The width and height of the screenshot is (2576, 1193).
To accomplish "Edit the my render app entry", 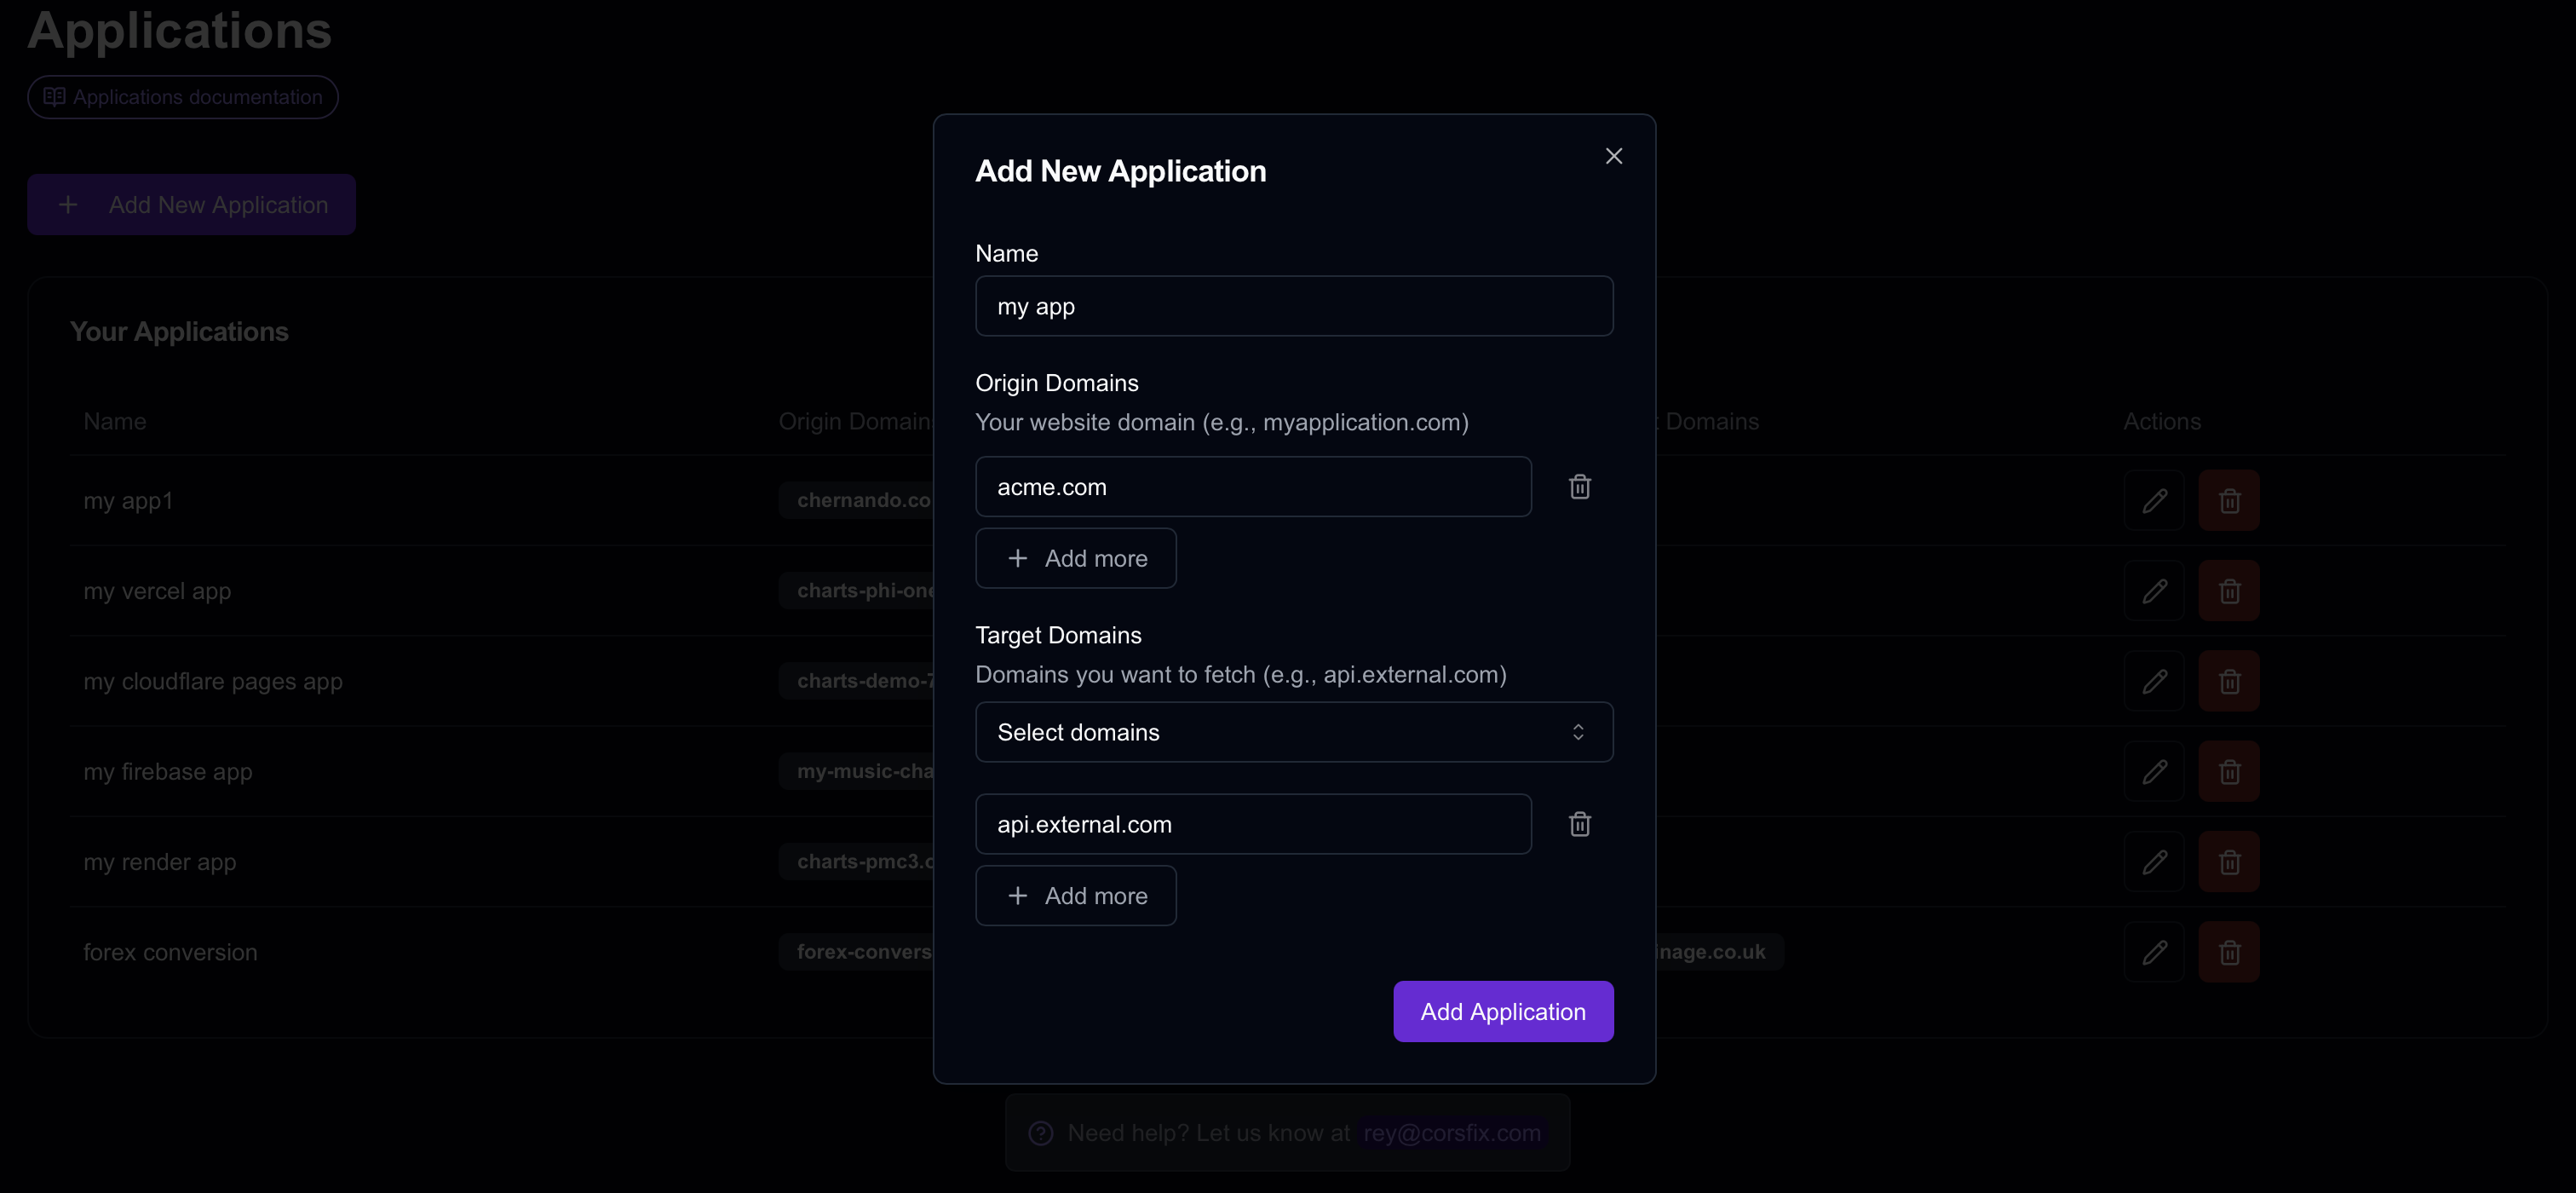I will (2154, 862).
